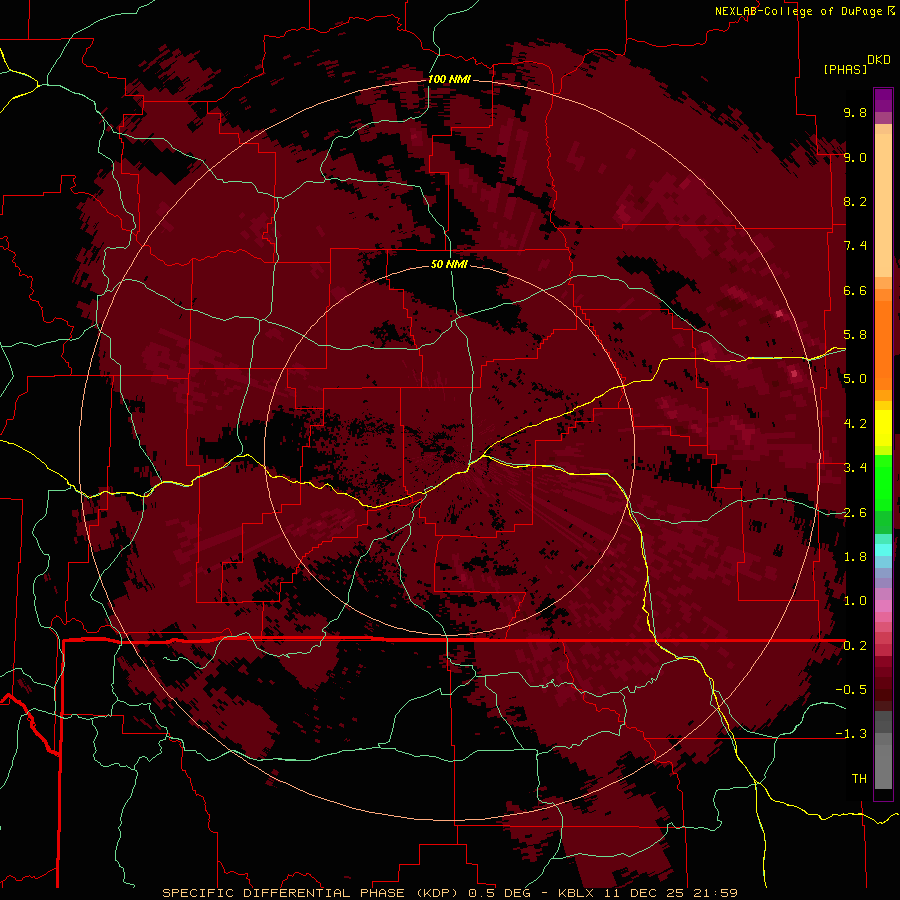Screen dimensions: 900x900
Task: Click the -1.3 value on color scale
Action: coord(851,734)
